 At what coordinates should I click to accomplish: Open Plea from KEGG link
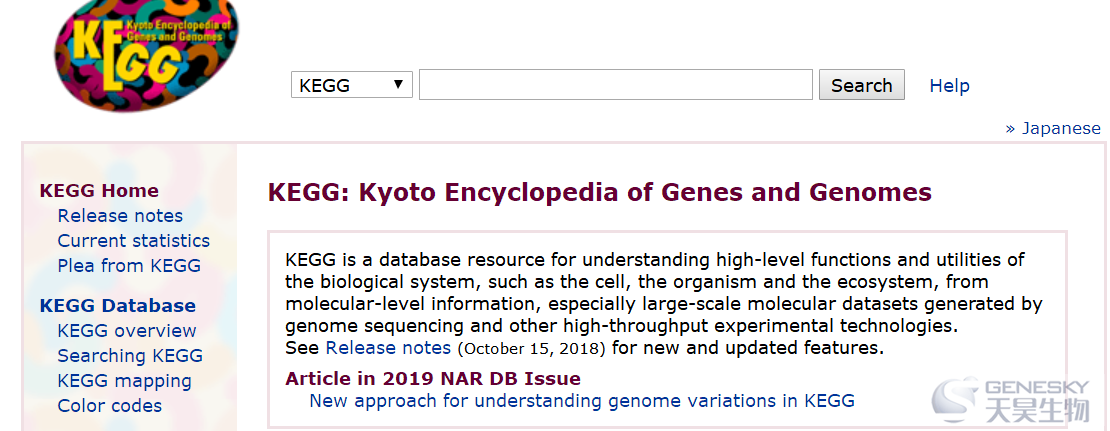[129, 265]
